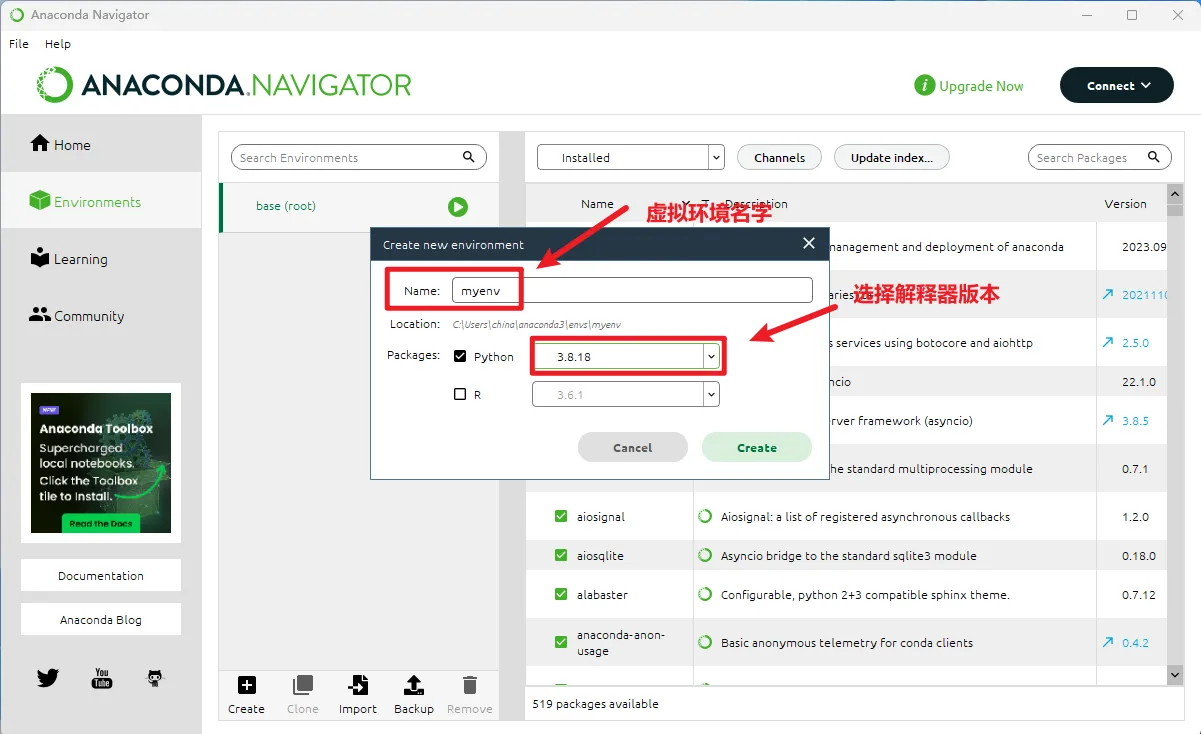Screen dimensions: 1201x734
Task: Toggle the aiosqlite package checkbox
Action: tap(561, 555)
